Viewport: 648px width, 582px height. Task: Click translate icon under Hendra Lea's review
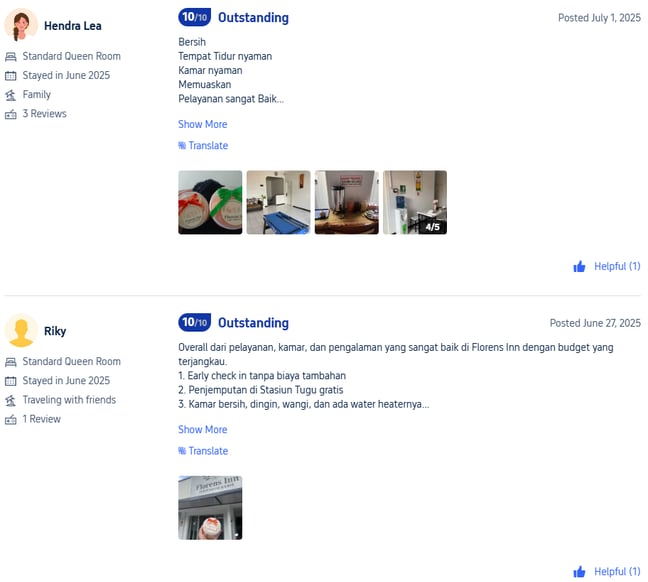pos(182,146)
